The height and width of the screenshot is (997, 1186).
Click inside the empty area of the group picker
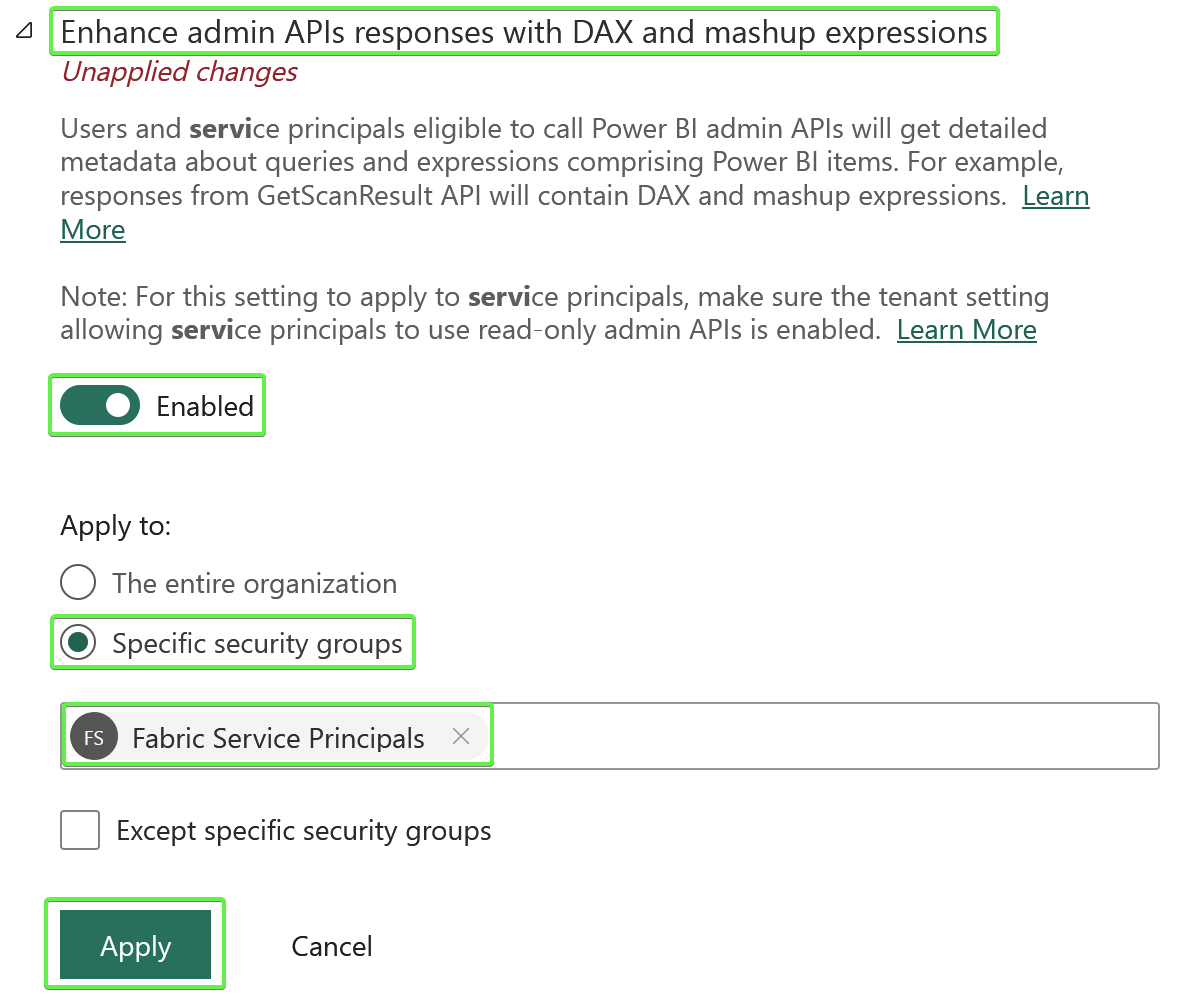coord(800,735)
